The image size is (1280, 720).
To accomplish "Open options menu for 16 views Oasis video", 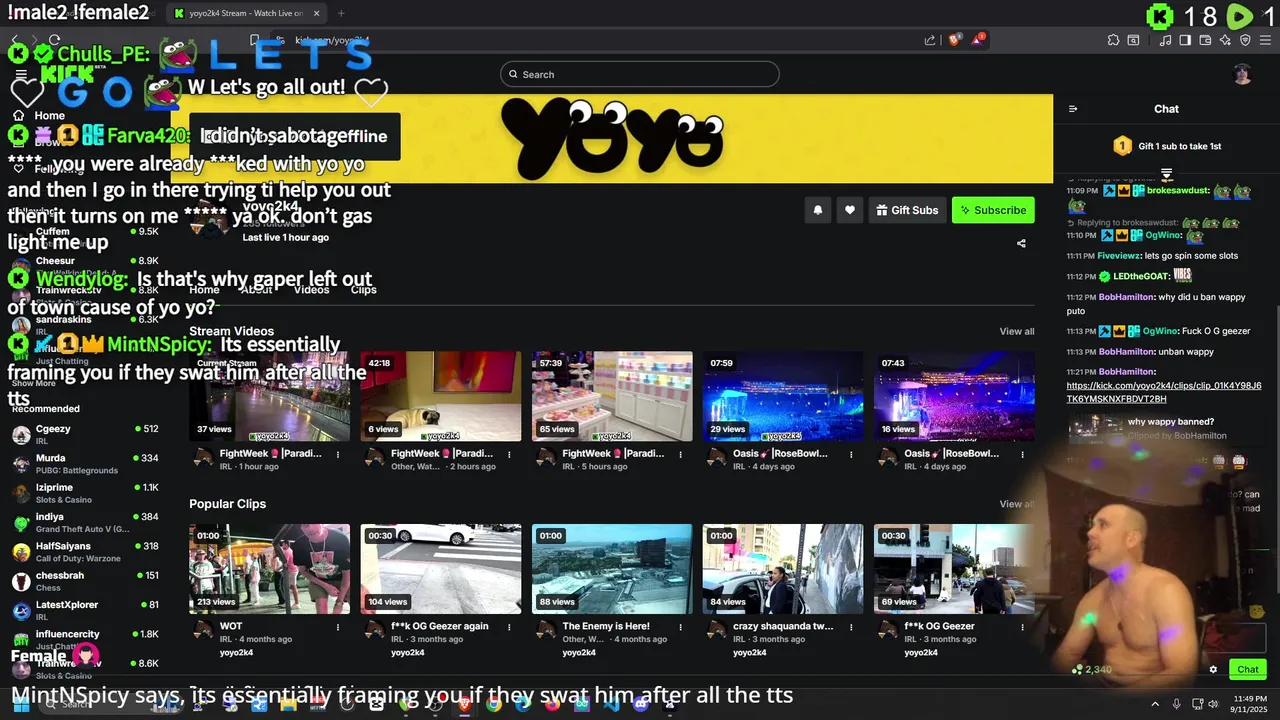I will click(1022, 454).
